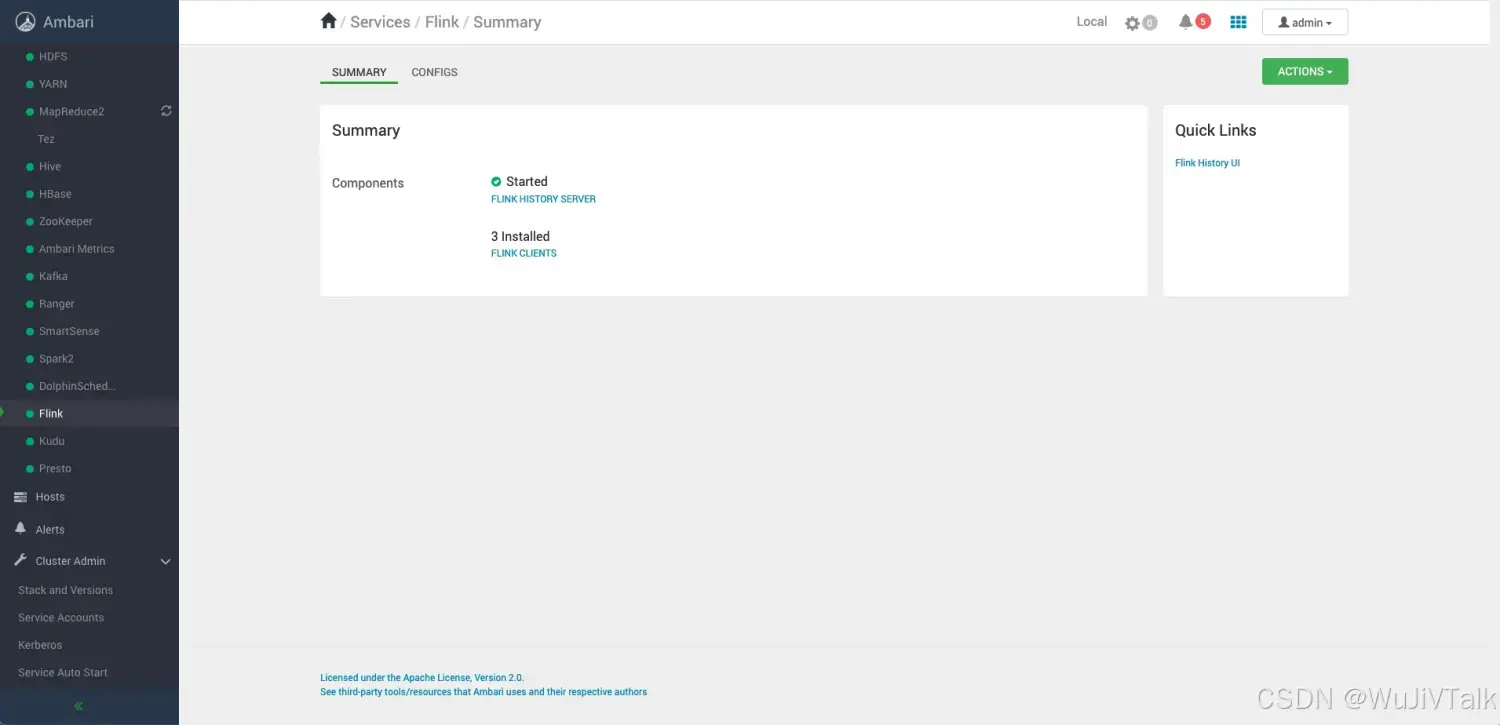Open Flink History UI quick link

pos(1207,163)
